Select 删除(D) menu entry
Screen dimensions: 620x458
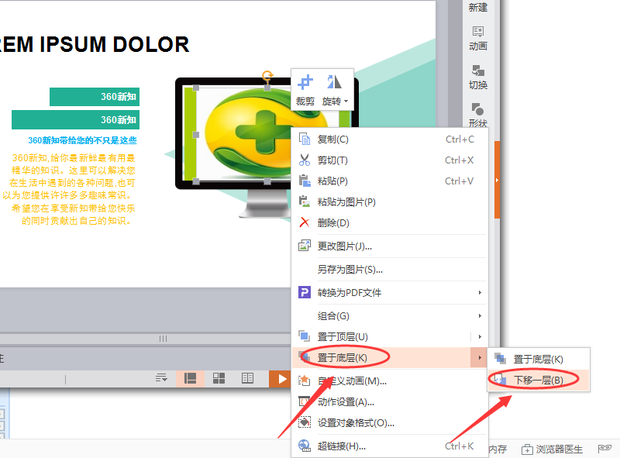[389, 223]
